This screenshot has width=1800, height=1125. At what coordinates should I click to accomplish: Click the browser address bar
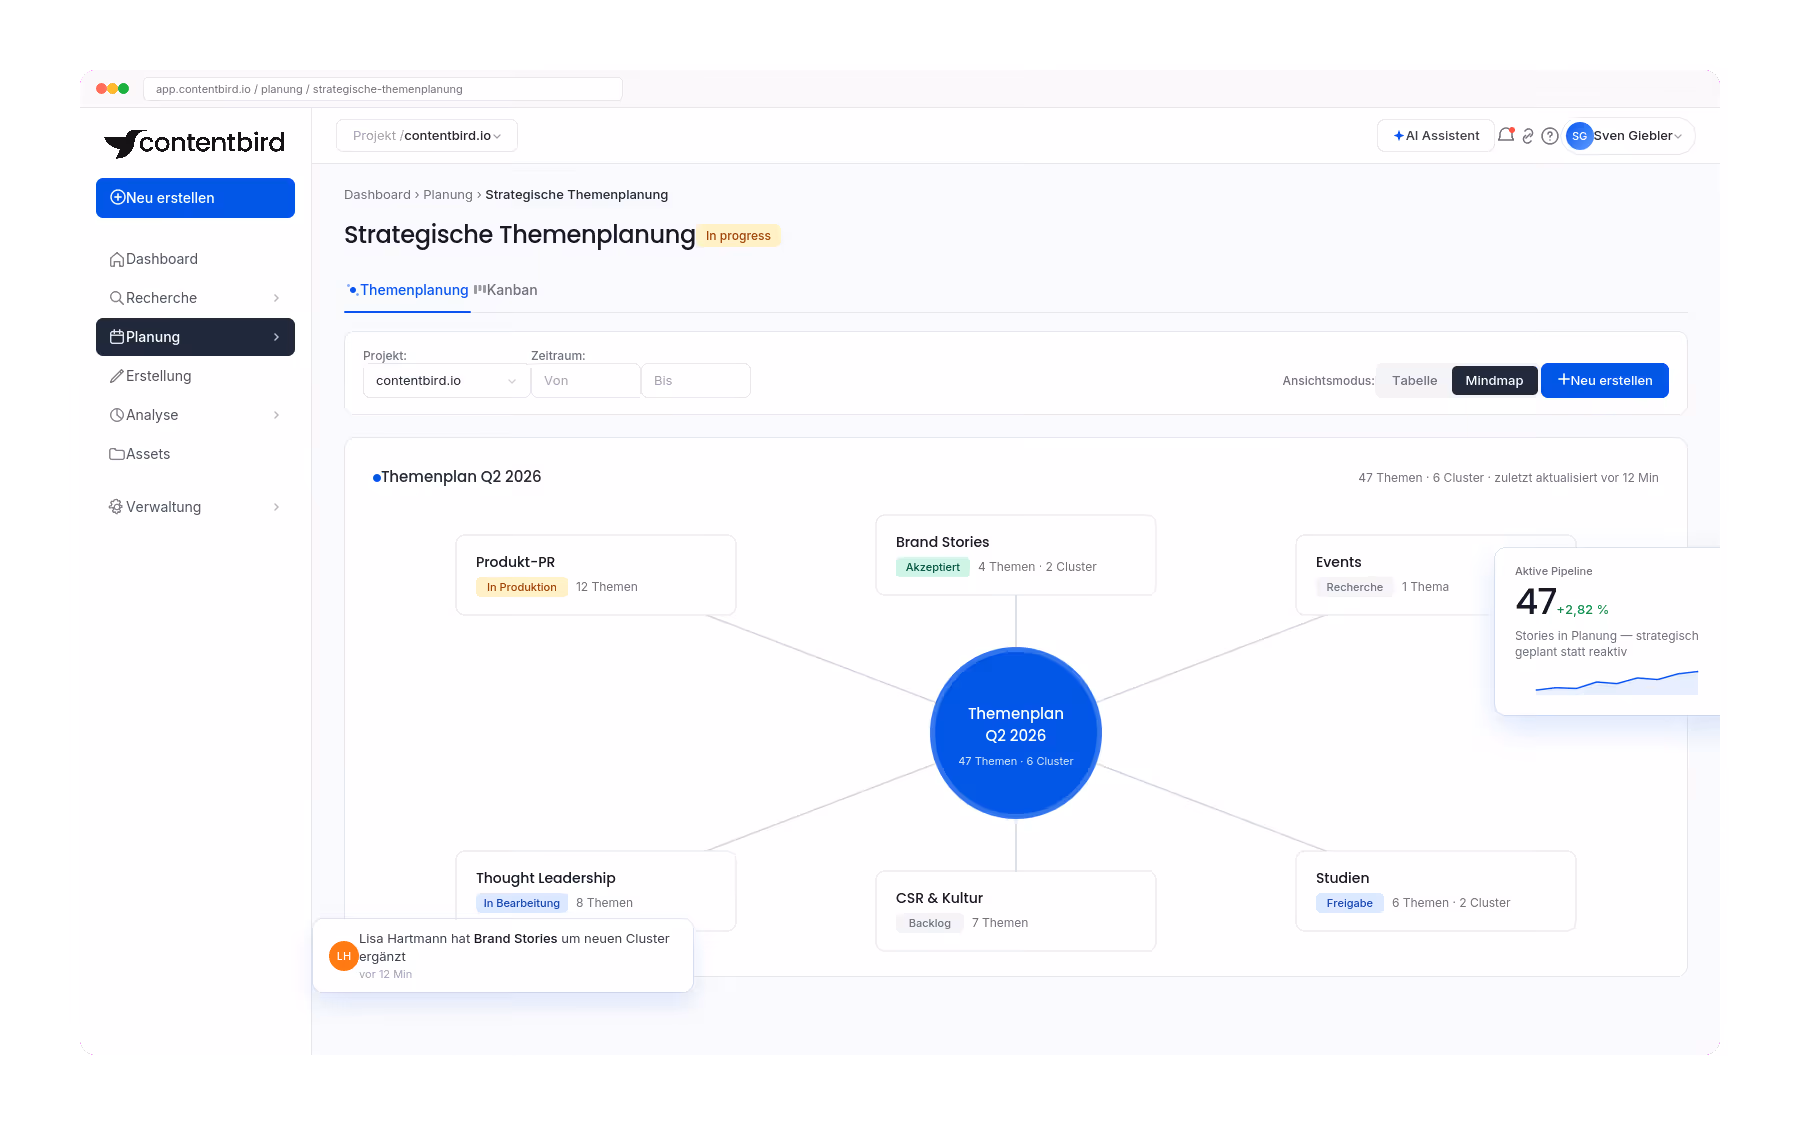383,89
